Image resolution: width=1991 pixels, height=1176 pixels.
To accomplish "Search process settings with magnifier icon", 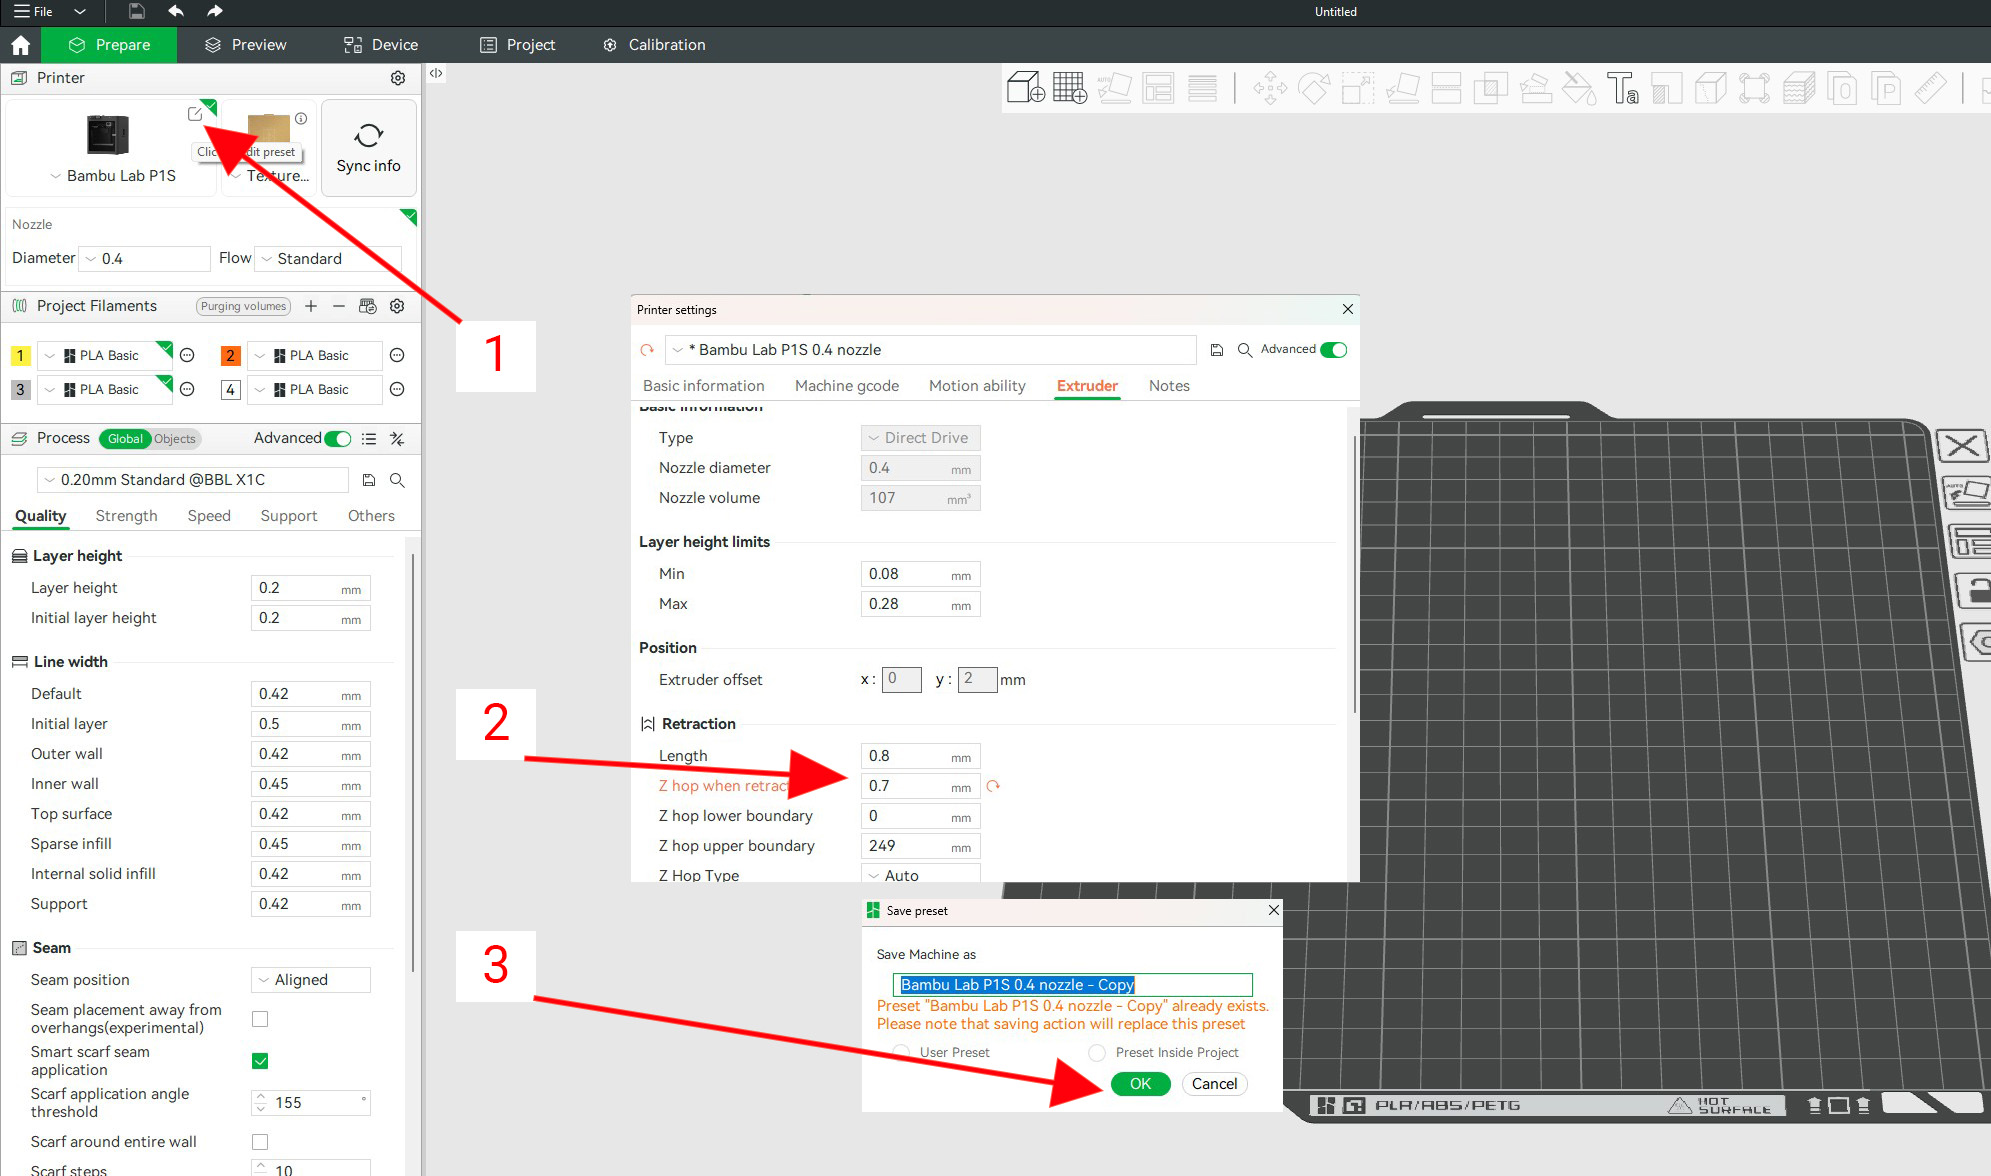I will 397,480.
